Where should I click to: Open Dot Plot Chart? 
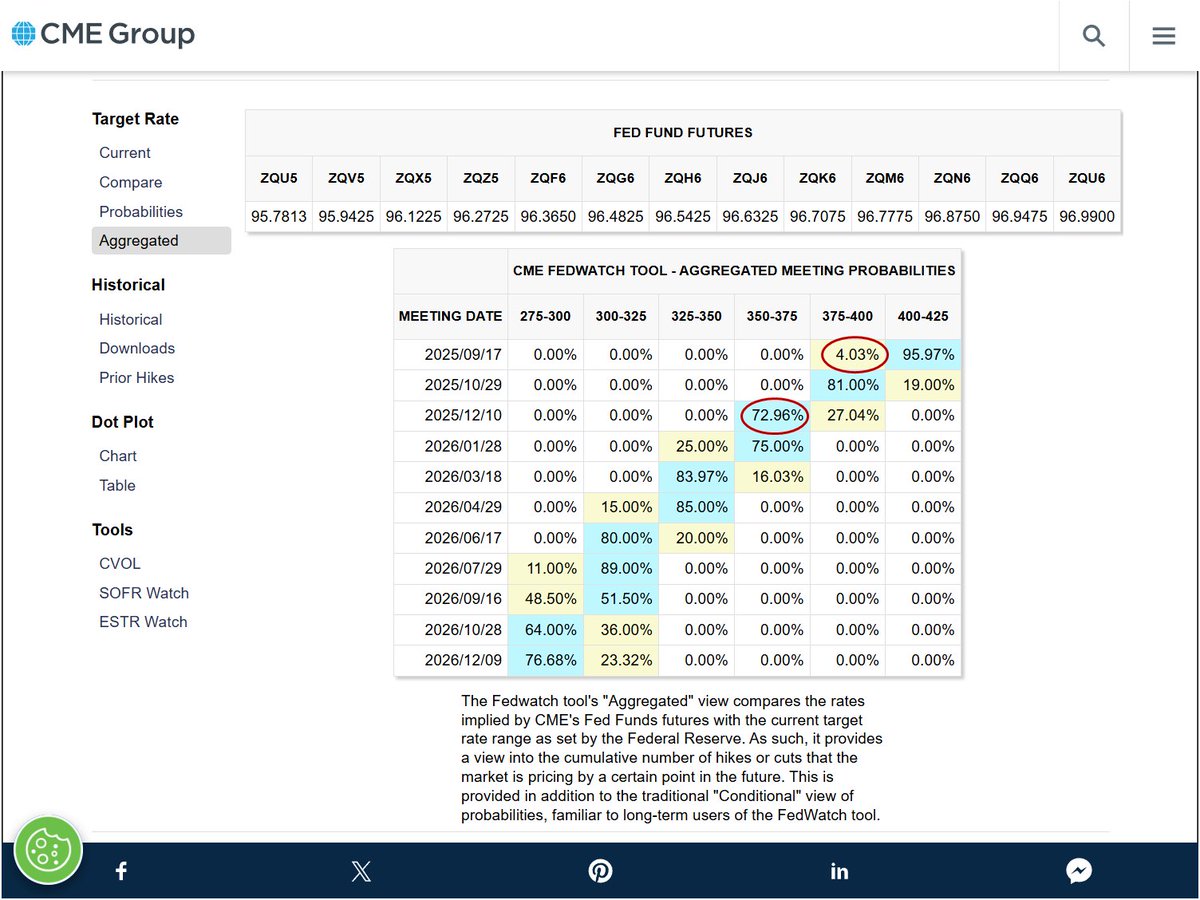coord(118,455)
